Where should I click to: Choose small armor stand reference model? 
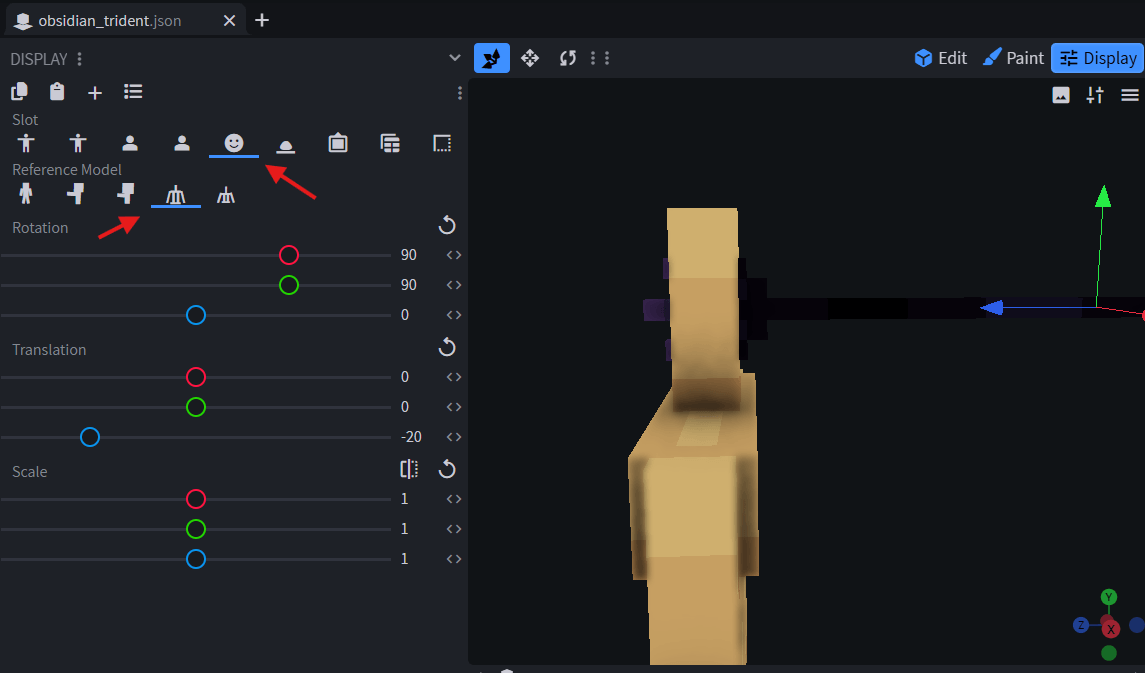point(226,195)
